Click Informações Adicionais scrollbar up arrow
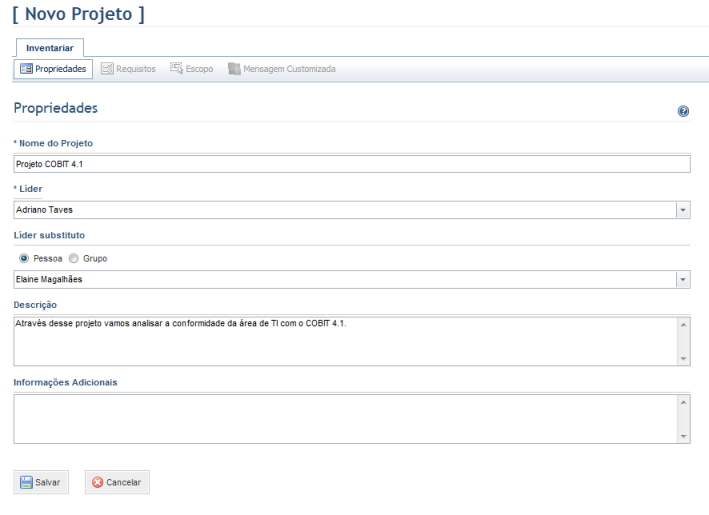 tap(683, 402)
